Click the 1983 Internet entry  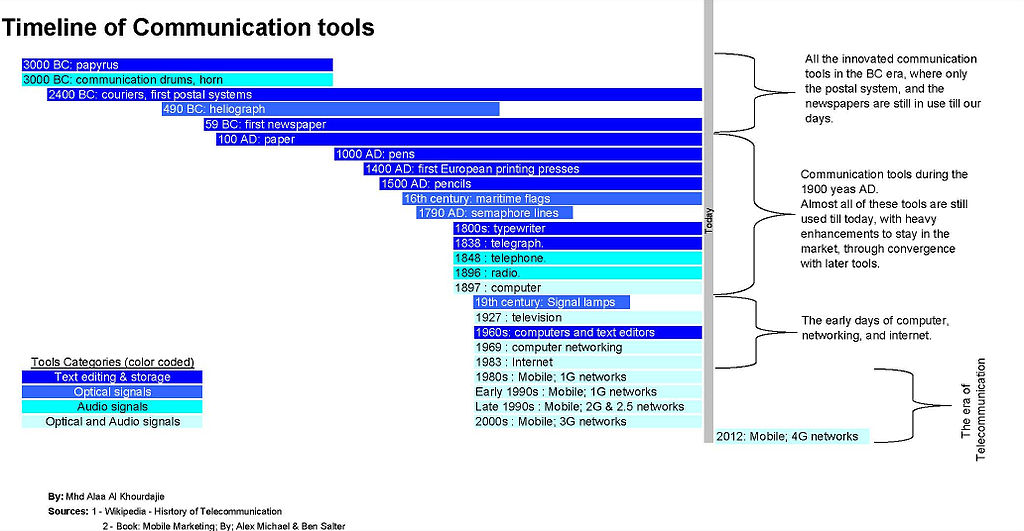click(588, 362)
